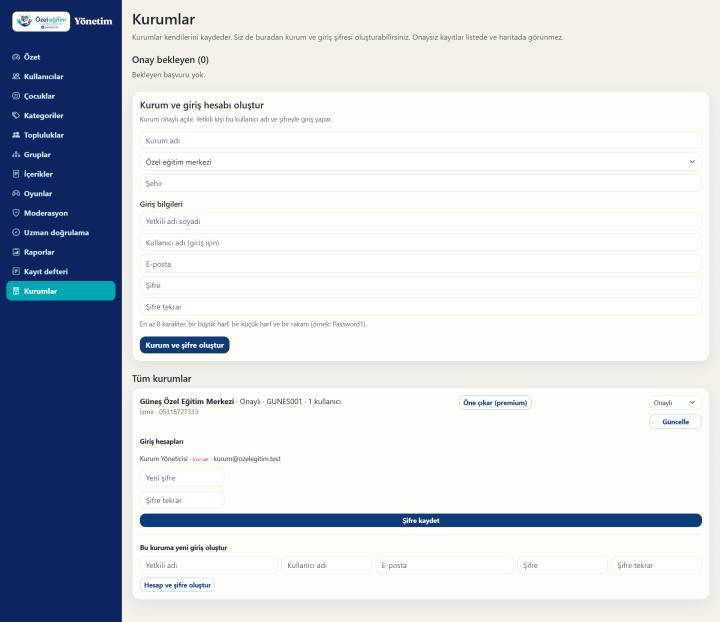Open Özet in the sidebar
Image resolution: width=720 pixels, height=622 pixels.
tap(61, 57)
